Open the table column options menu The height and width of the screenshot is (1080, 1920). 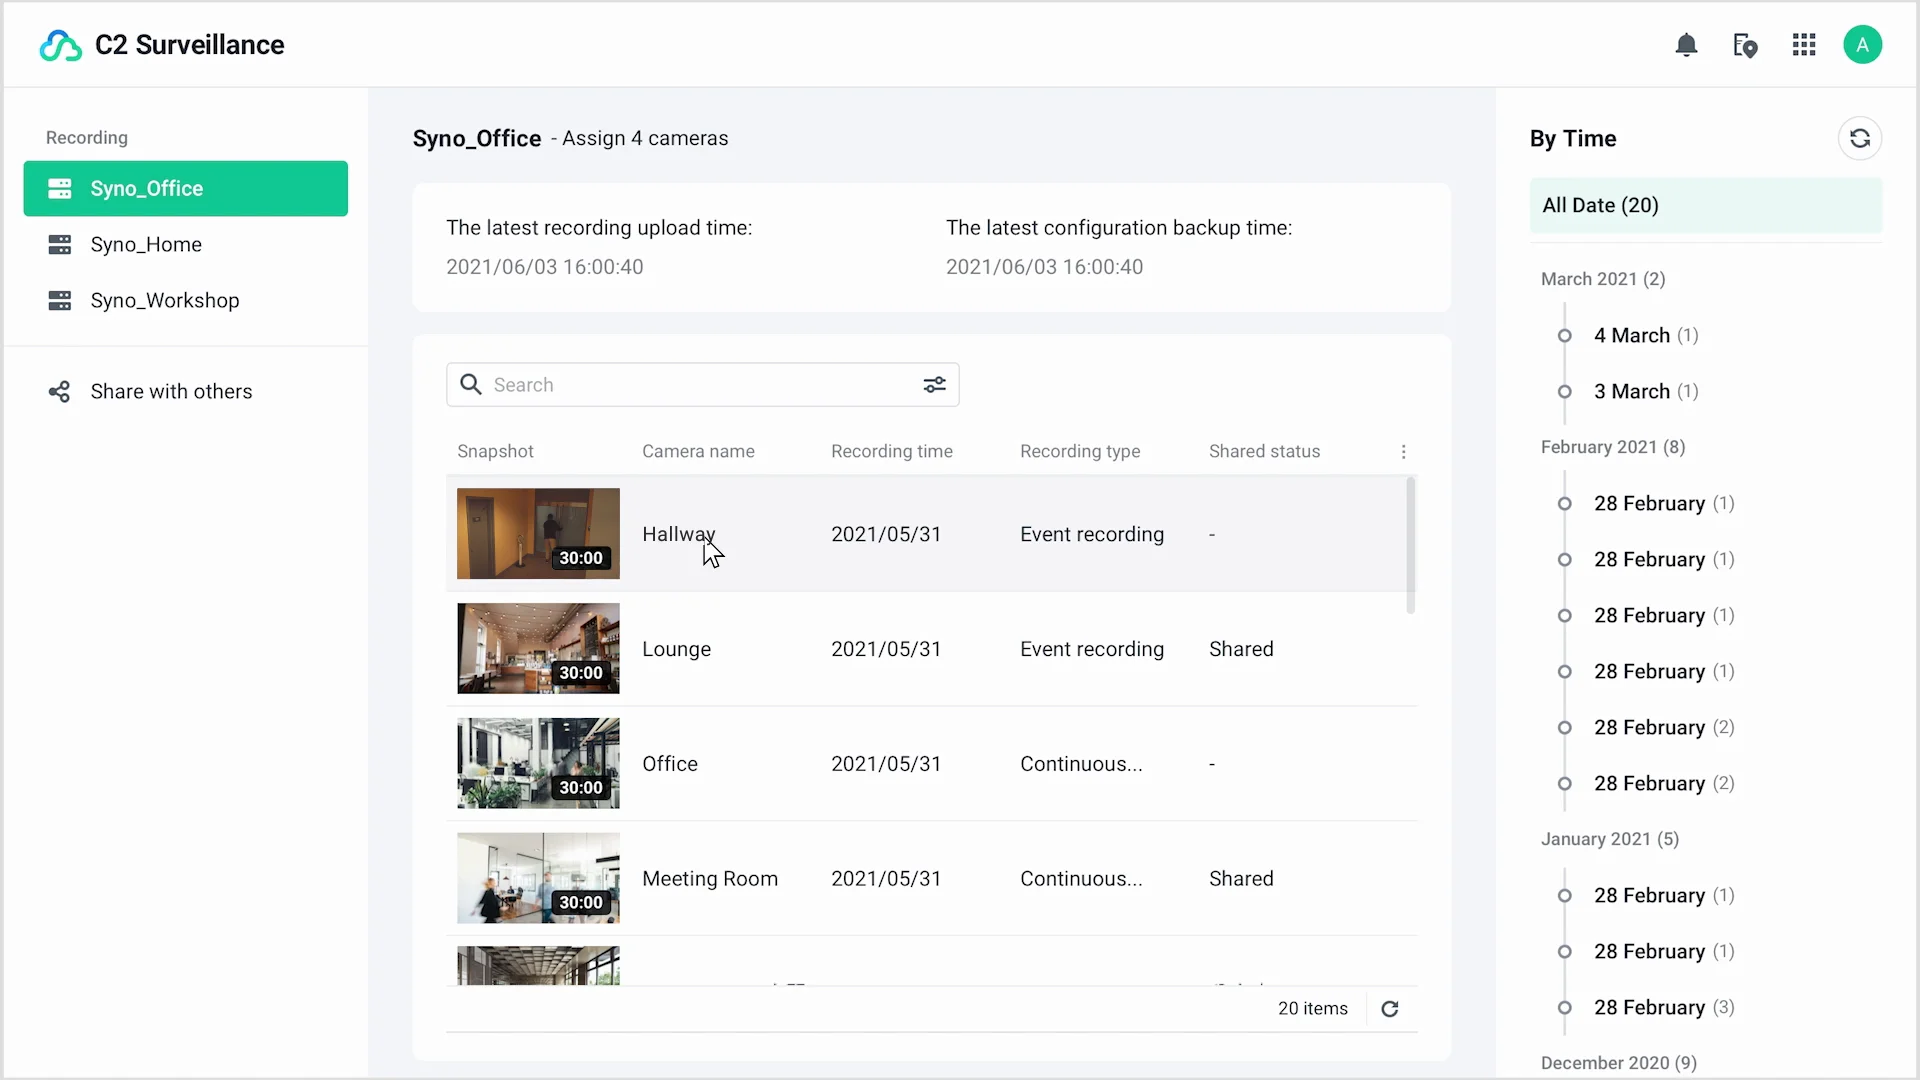click(1403, 452)
